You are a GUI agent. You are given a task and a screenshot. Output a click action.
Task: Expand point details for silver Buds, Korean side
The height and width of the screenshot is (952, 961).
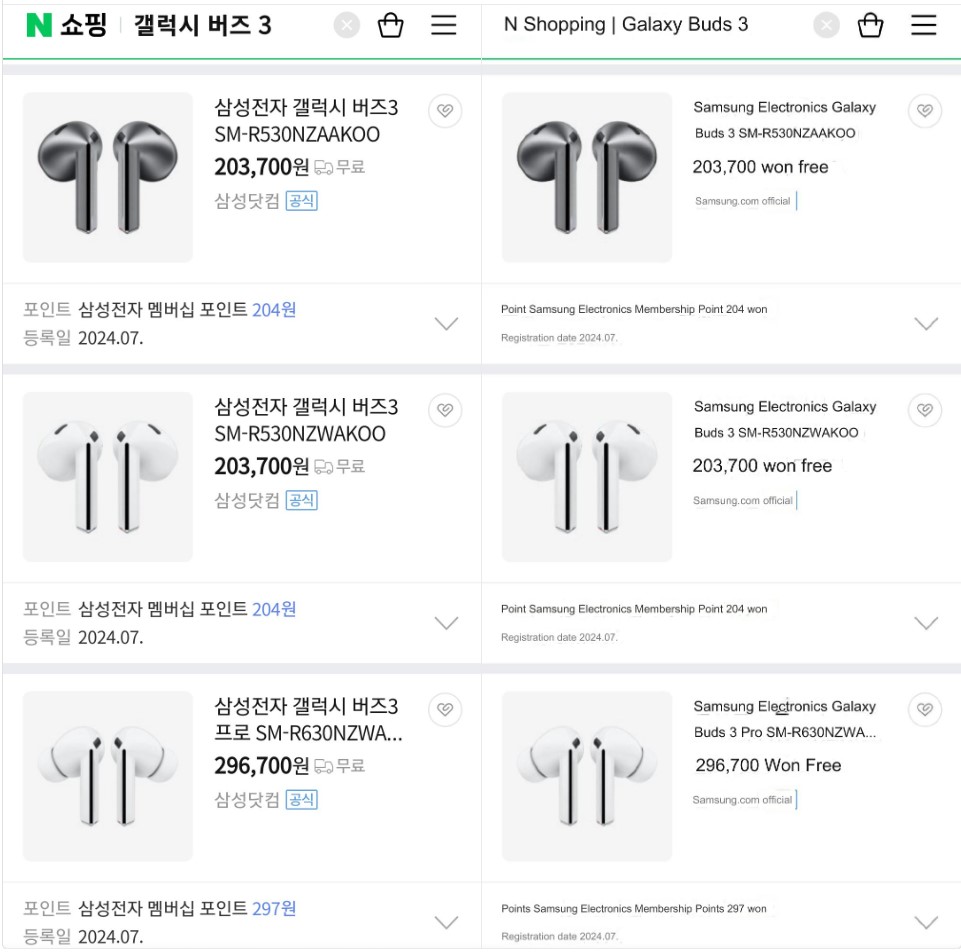click(x=446, y=323)
